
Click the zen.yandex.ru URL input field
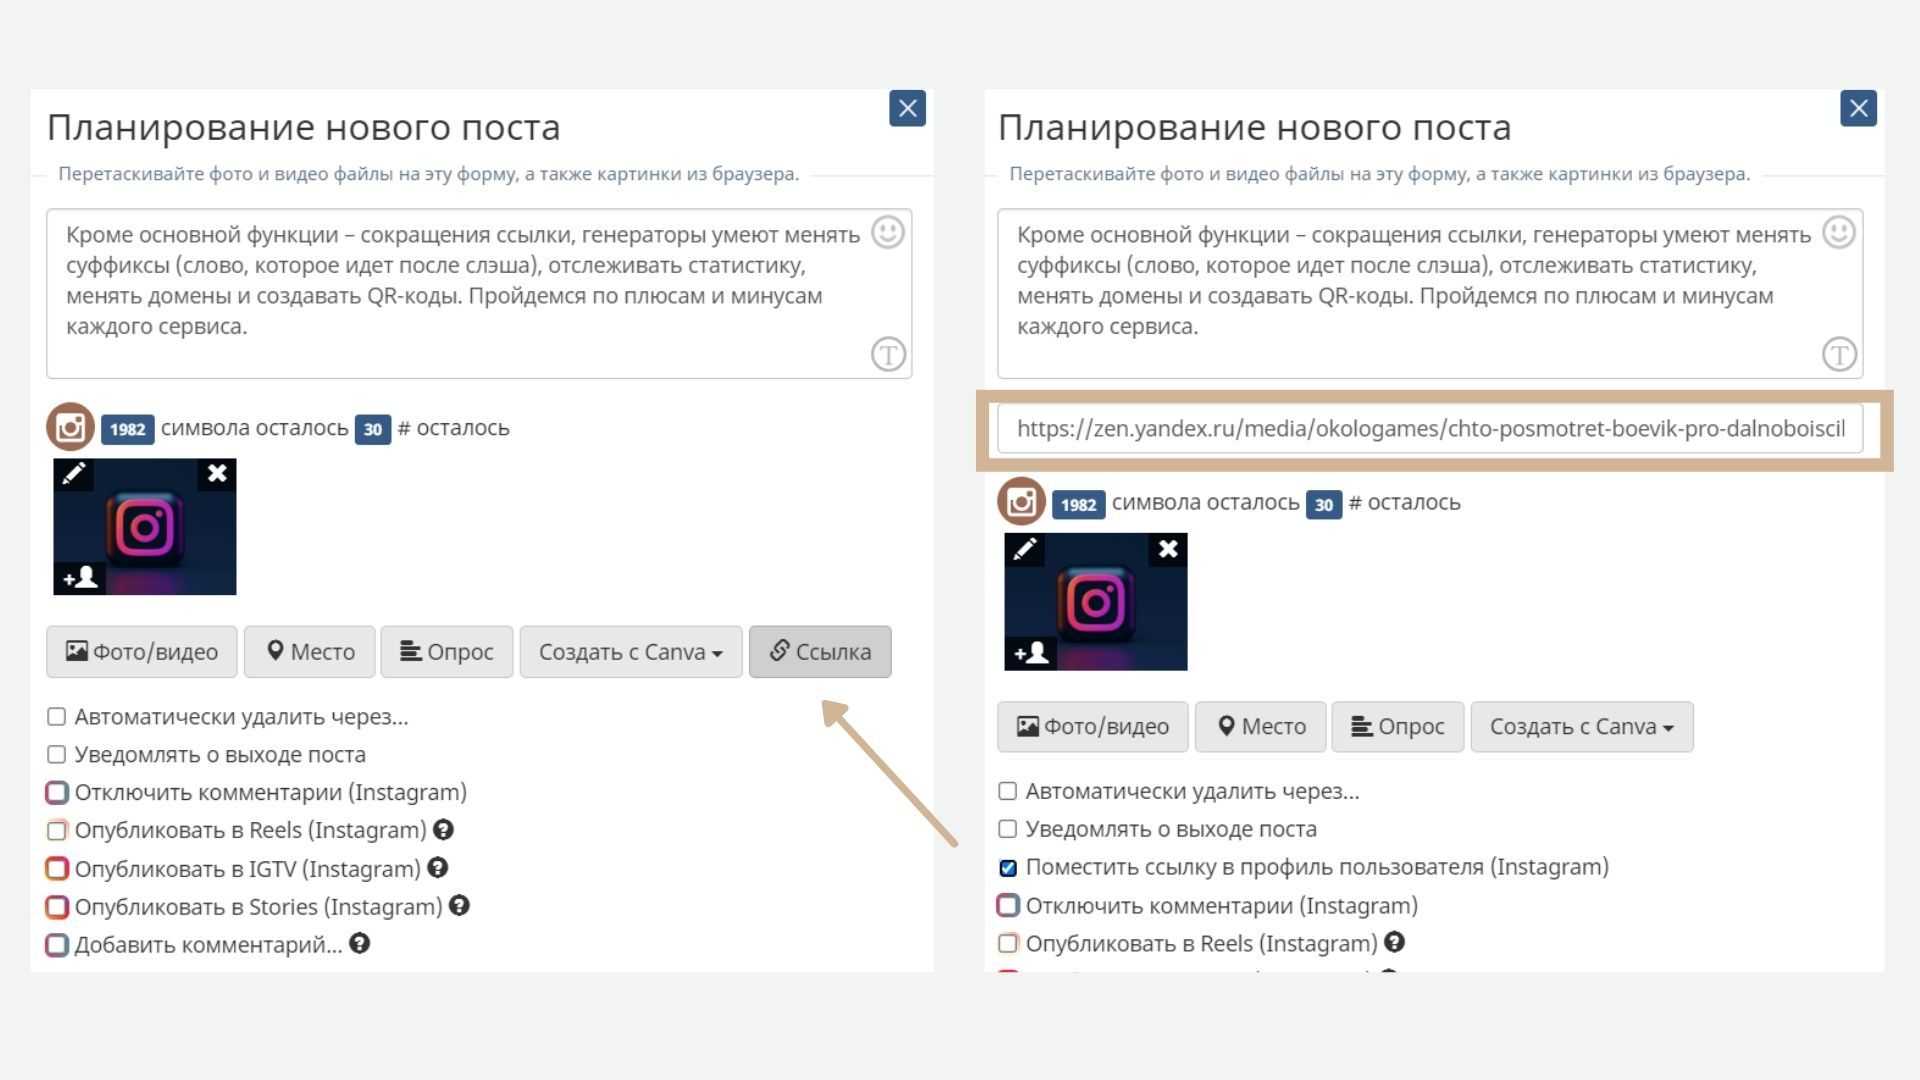point(1429,429)
